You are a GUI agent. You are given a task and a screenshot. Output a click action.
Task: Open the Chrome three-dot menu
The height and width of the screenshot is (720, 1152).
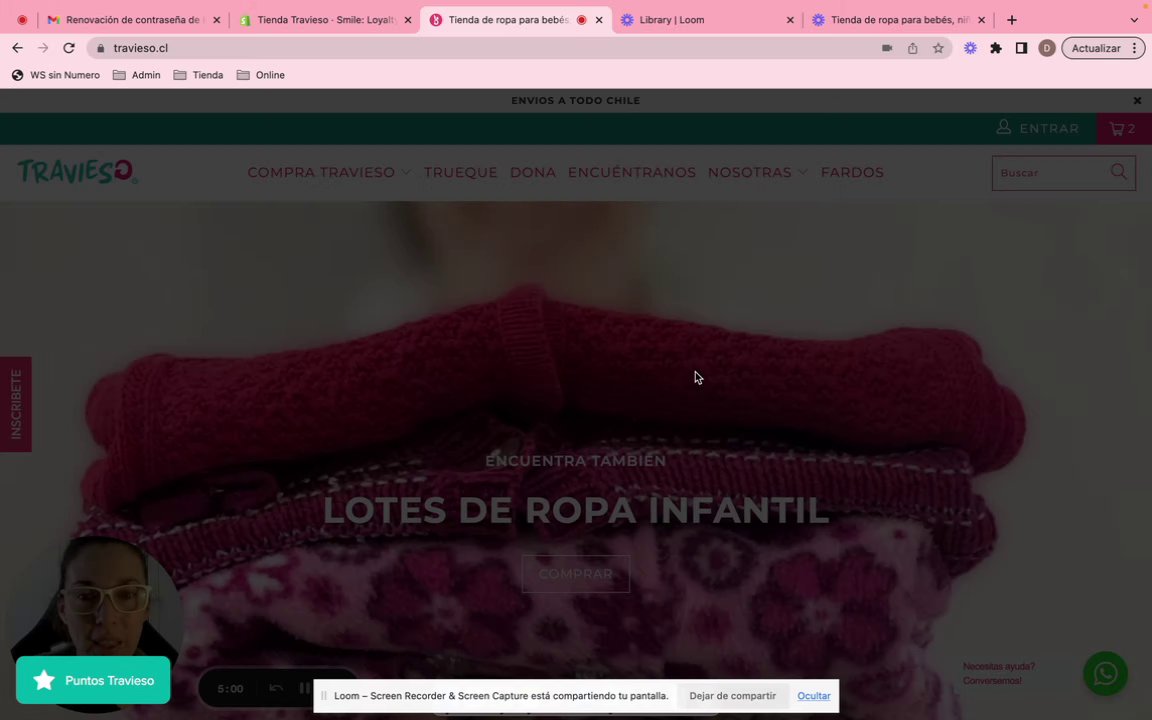click(1134, 48)
